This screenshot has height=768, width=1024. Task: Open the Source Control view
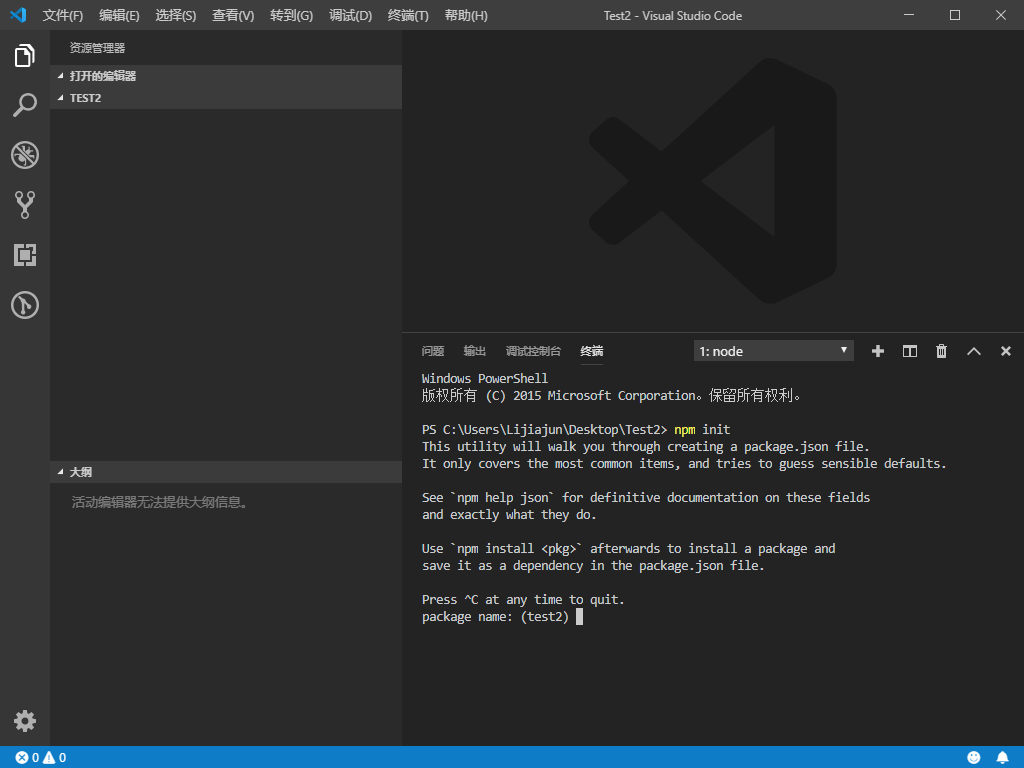pyautogui.click(x=24, y=205)
